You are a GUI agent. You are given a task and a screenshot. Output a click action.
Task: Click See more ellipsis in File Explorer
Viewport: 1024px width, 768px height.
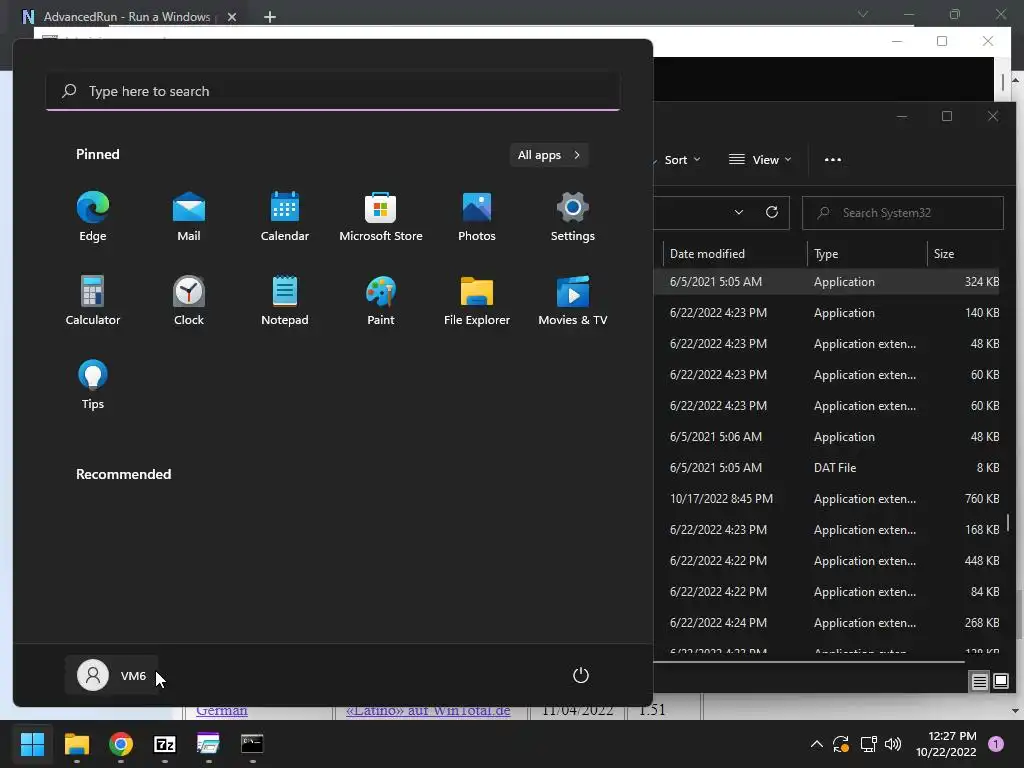(x=833, y=160)
